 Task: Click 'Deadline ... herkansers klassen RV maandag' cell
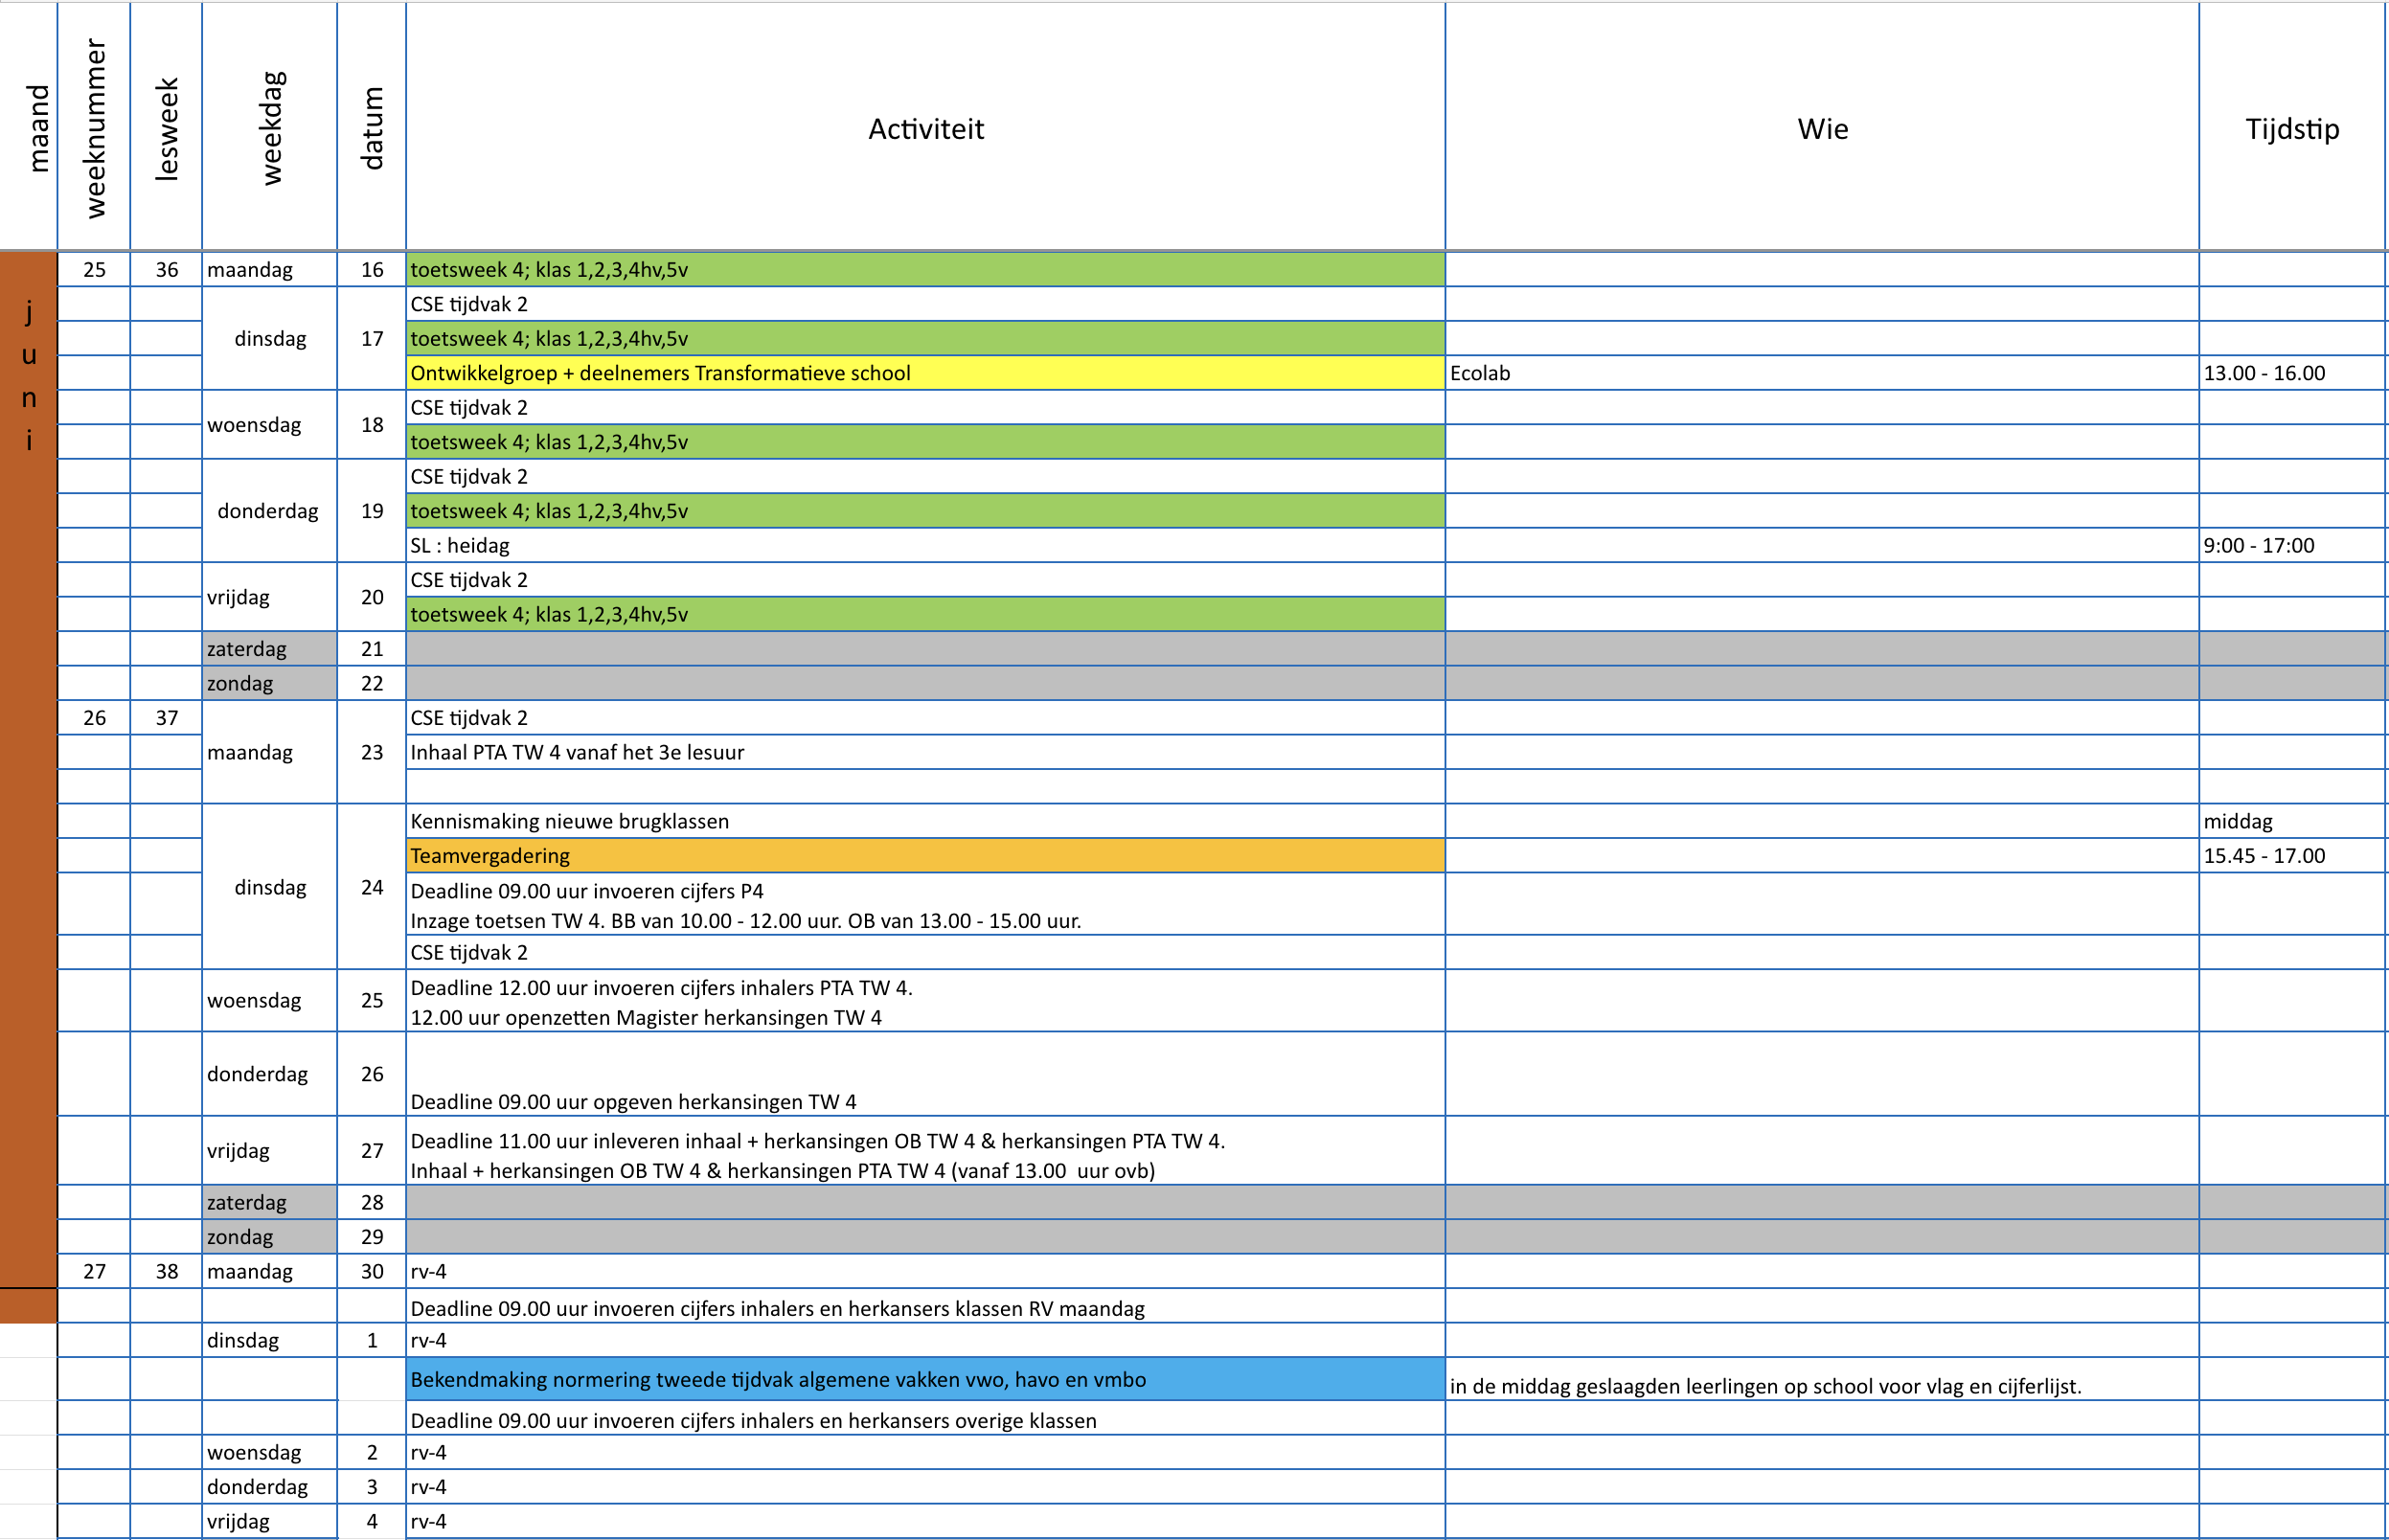[925, 1306]
